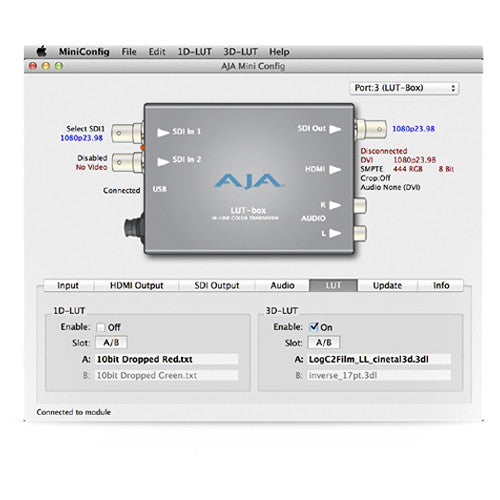Select the LUT tab
Viewport: 500px width, 500px height.
(x=333, y=285)
